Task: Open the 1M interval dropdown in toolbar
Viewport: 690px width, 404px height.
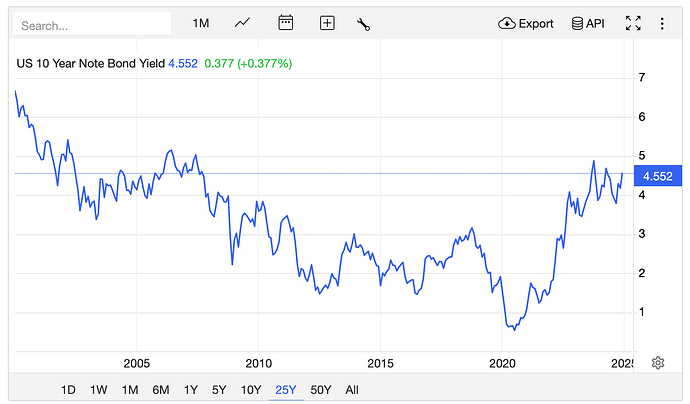Action: (x=201, y=23)
